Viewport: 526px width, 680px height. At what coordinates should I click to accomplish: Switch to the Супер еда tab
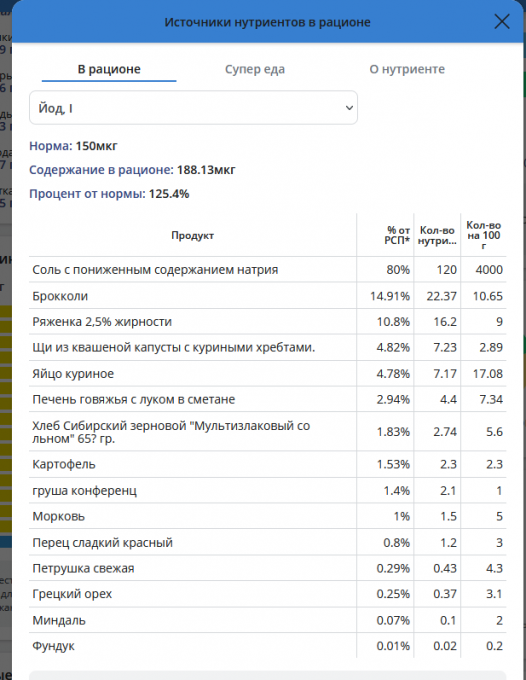point(255,69)
